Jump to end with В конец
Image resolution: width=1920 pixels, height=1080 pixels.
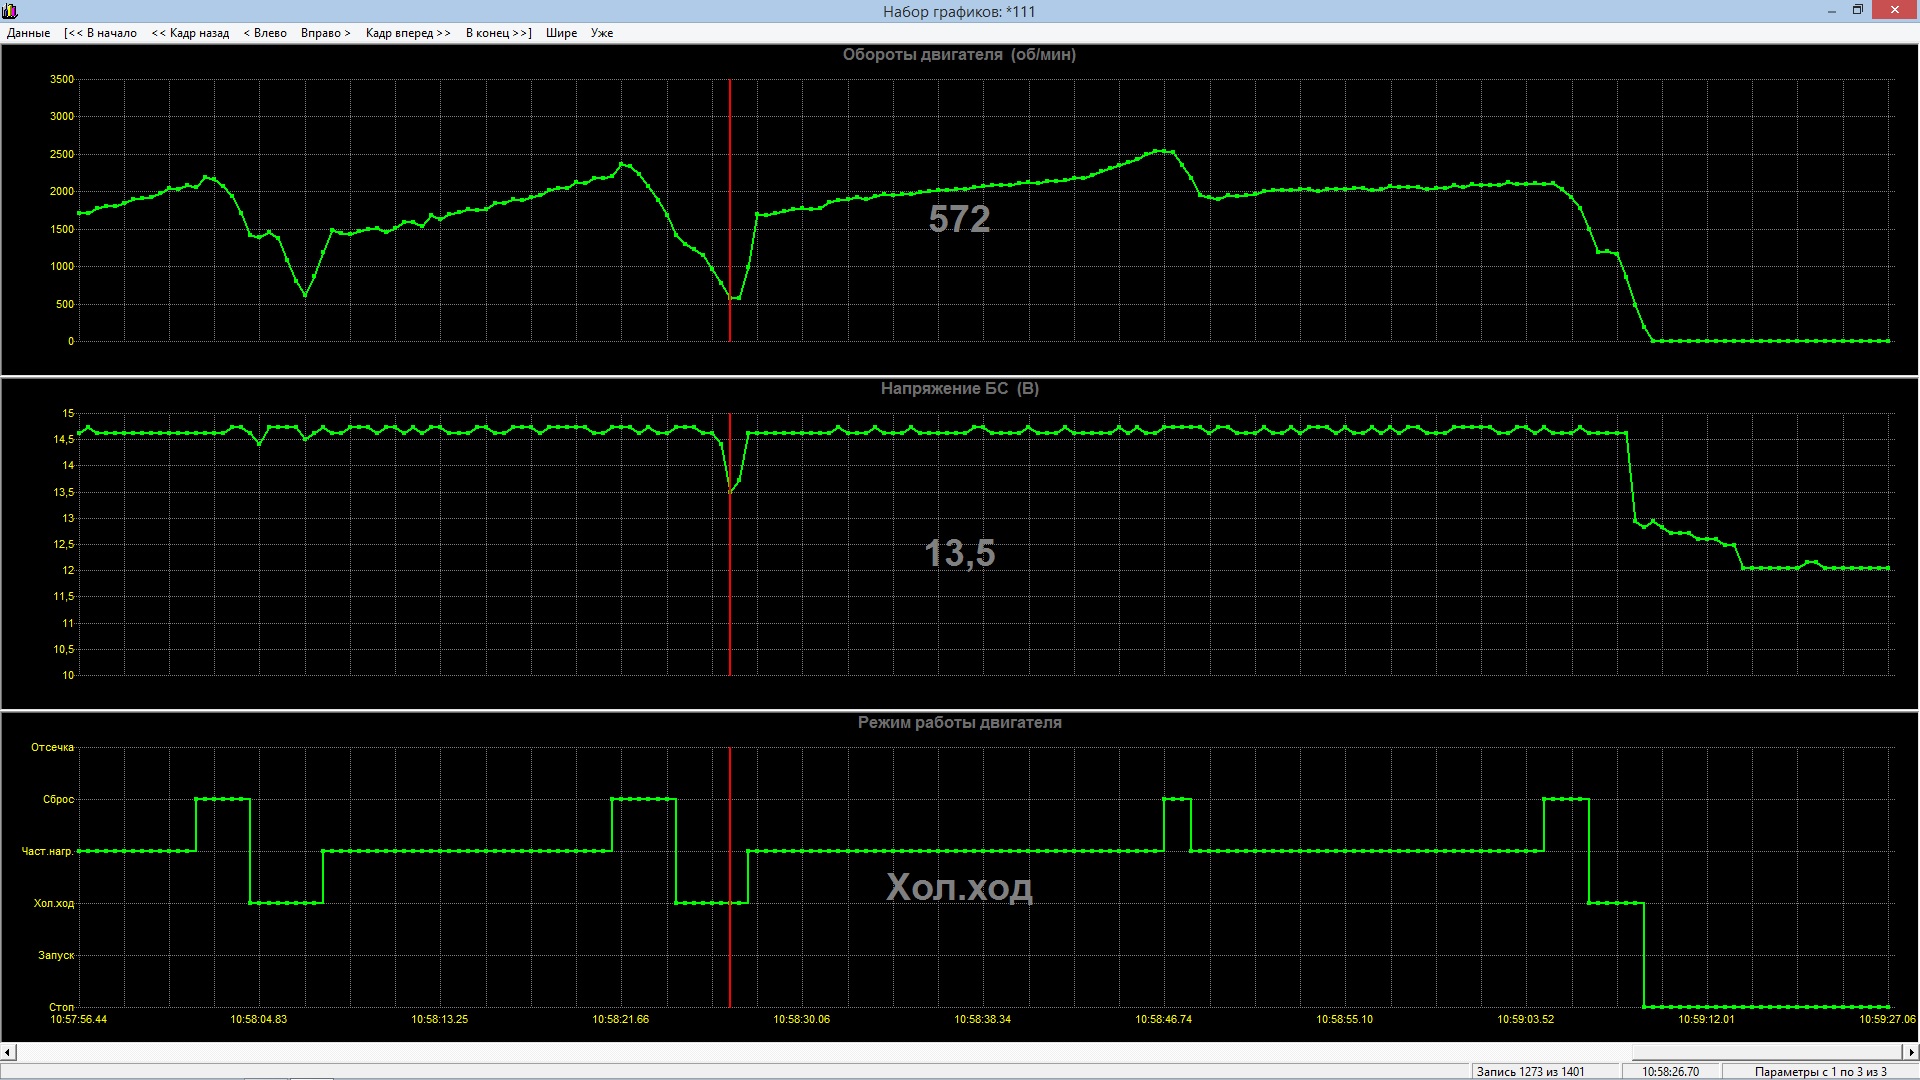pyautogui.click(x=498, y=33)
